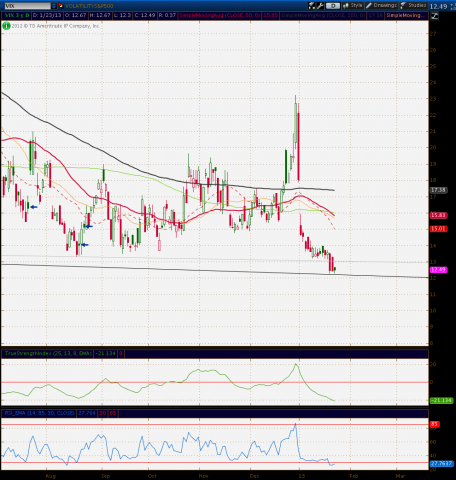Click the SimpleMovingAvg 50 study label

[220, 15]
